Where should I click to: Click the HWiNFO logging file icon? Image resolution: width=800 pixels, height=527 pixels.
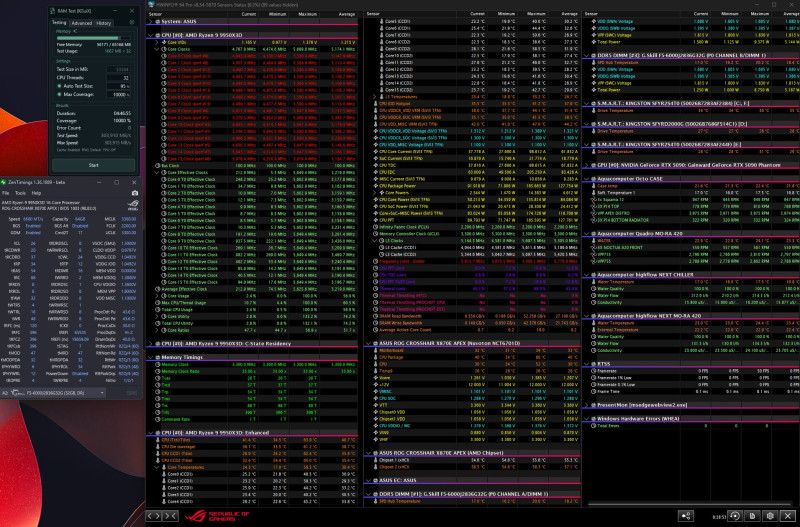[752, 516]
